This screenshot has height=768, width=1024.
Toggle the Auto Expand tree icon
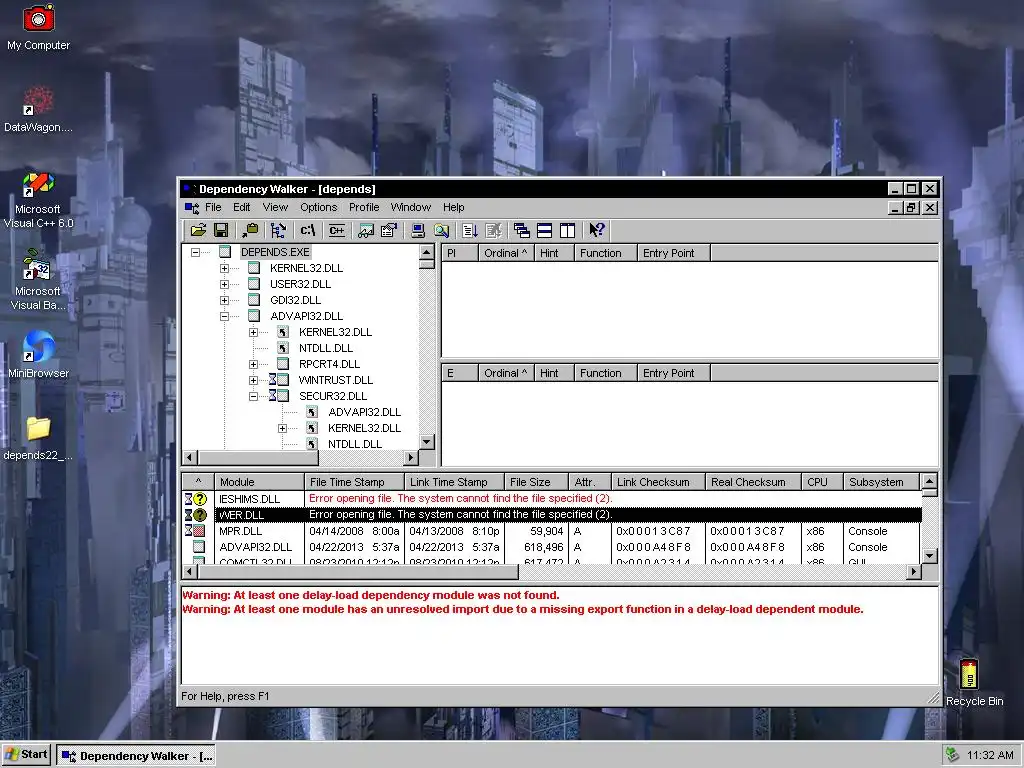point(278,230)
